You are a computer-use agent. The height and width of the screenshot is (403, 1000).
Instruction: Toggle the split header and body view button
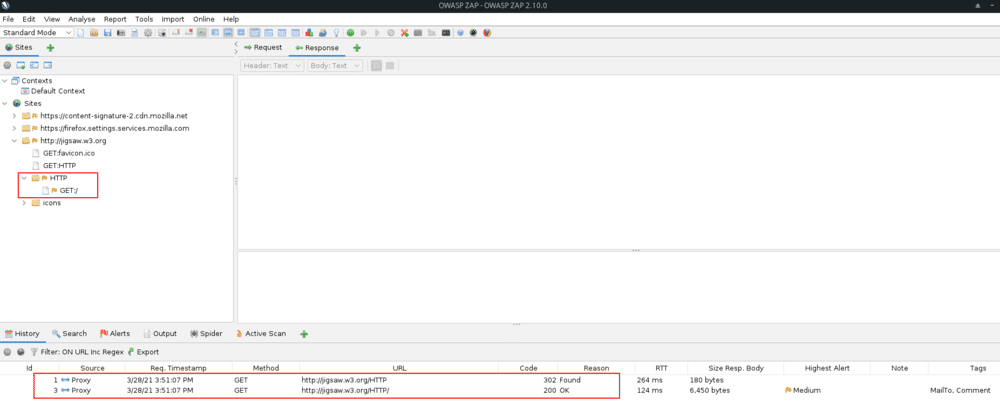tap(390, 66)
